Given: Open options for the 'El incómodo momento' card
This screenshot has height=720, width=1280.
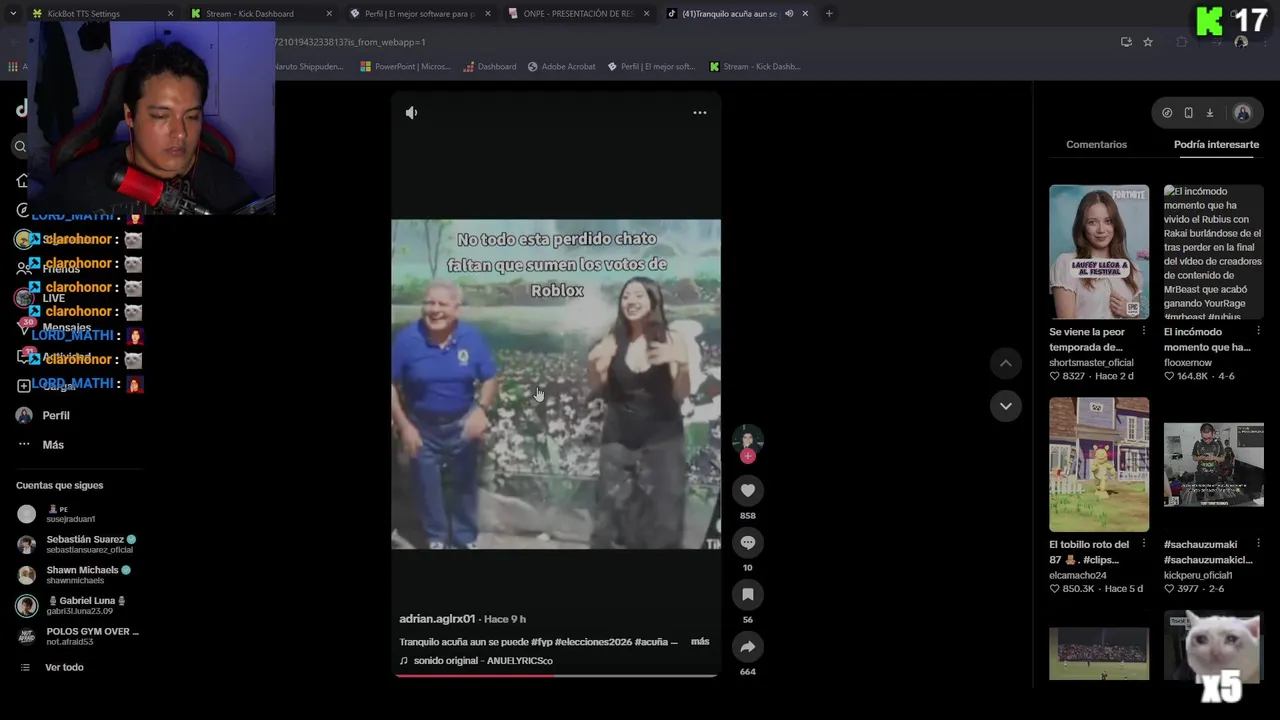Looking at the screenshot, I should pos(1258,331).
